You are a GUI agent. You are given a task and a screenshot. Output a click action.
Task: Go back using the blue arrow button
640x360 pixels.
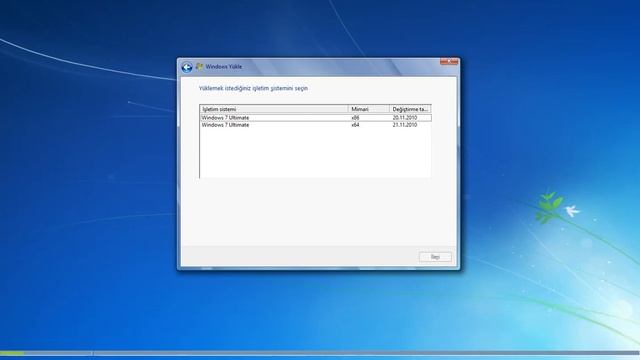click(x=187, y=67)
